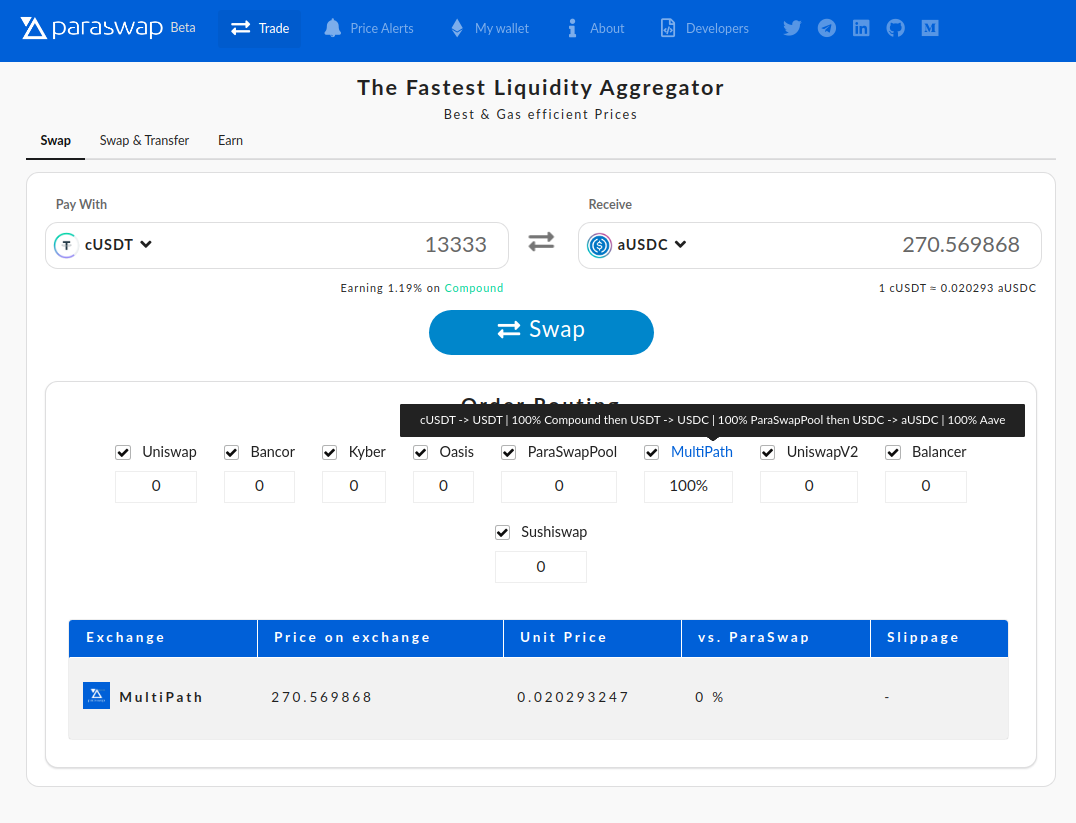Click the ParaSwap logo in header
Screen dimensions: 1076x823
coord(91,28)
